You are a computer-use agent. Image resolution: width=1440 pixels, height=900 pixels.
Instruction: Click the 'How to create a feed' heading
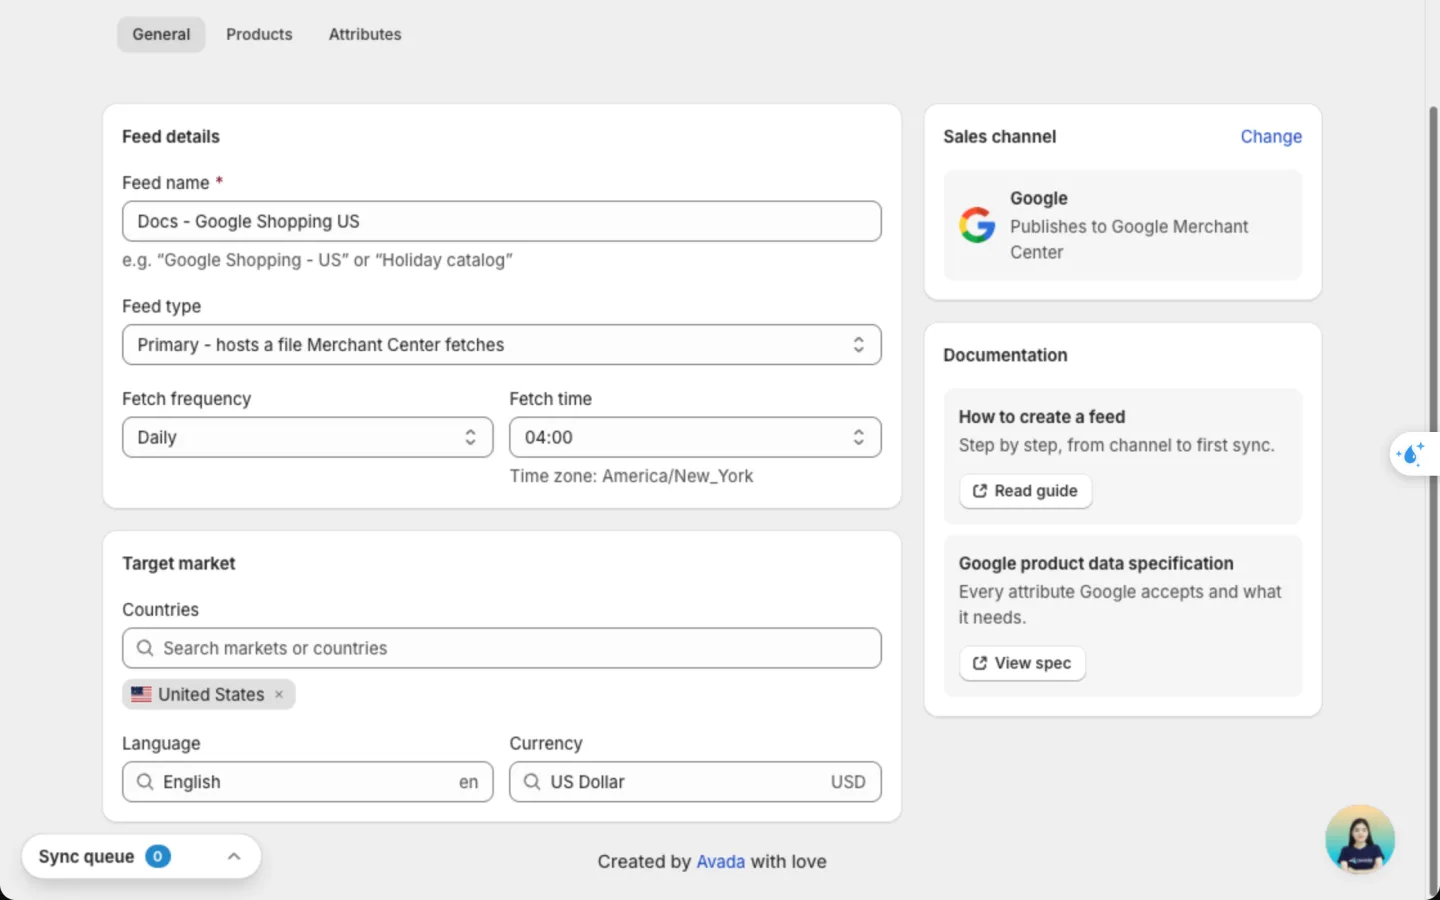coord(1042,417)
